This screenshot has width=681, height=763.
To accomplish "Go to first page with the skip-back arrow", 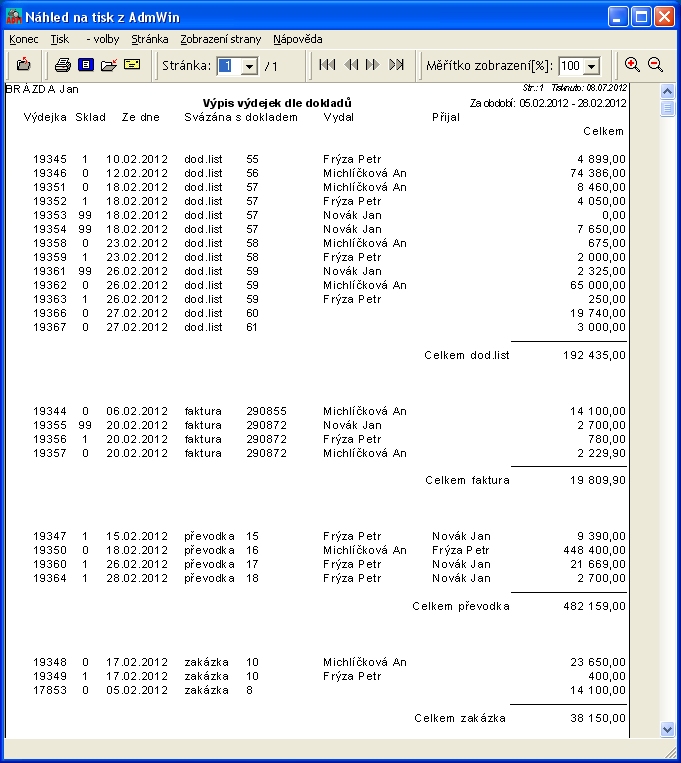I will pyautogui.click(x=327, y=64).
